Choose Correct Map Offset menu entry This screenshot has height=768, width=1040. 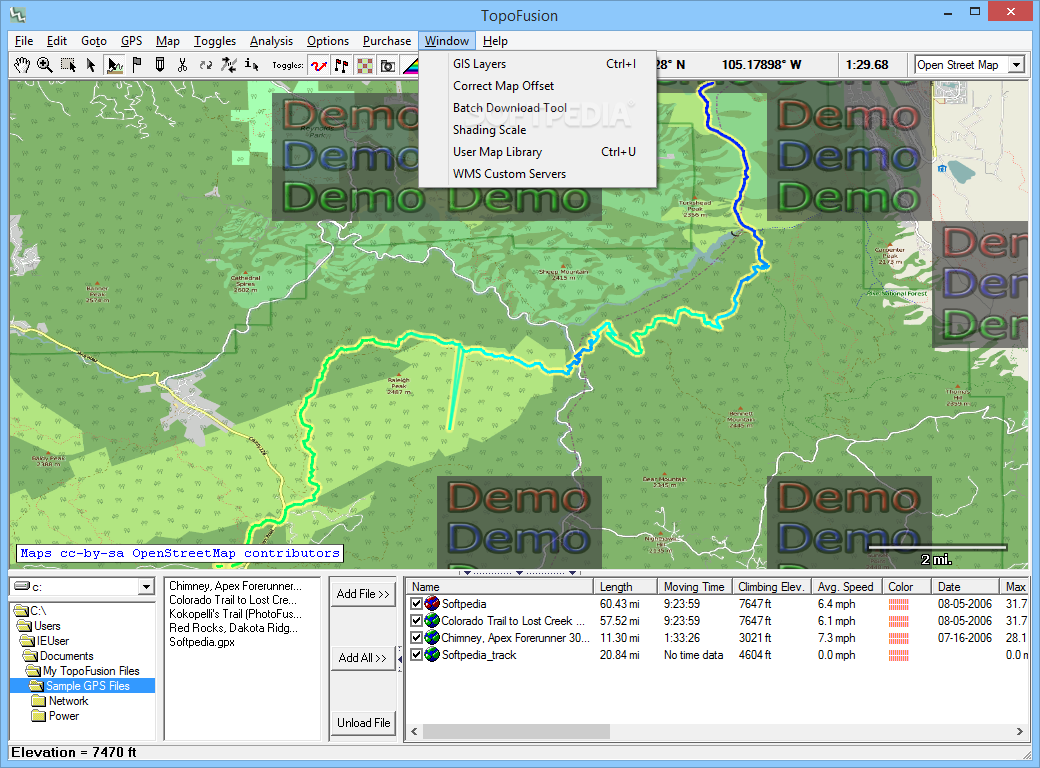pyautogui.click(x=538, y=86)
